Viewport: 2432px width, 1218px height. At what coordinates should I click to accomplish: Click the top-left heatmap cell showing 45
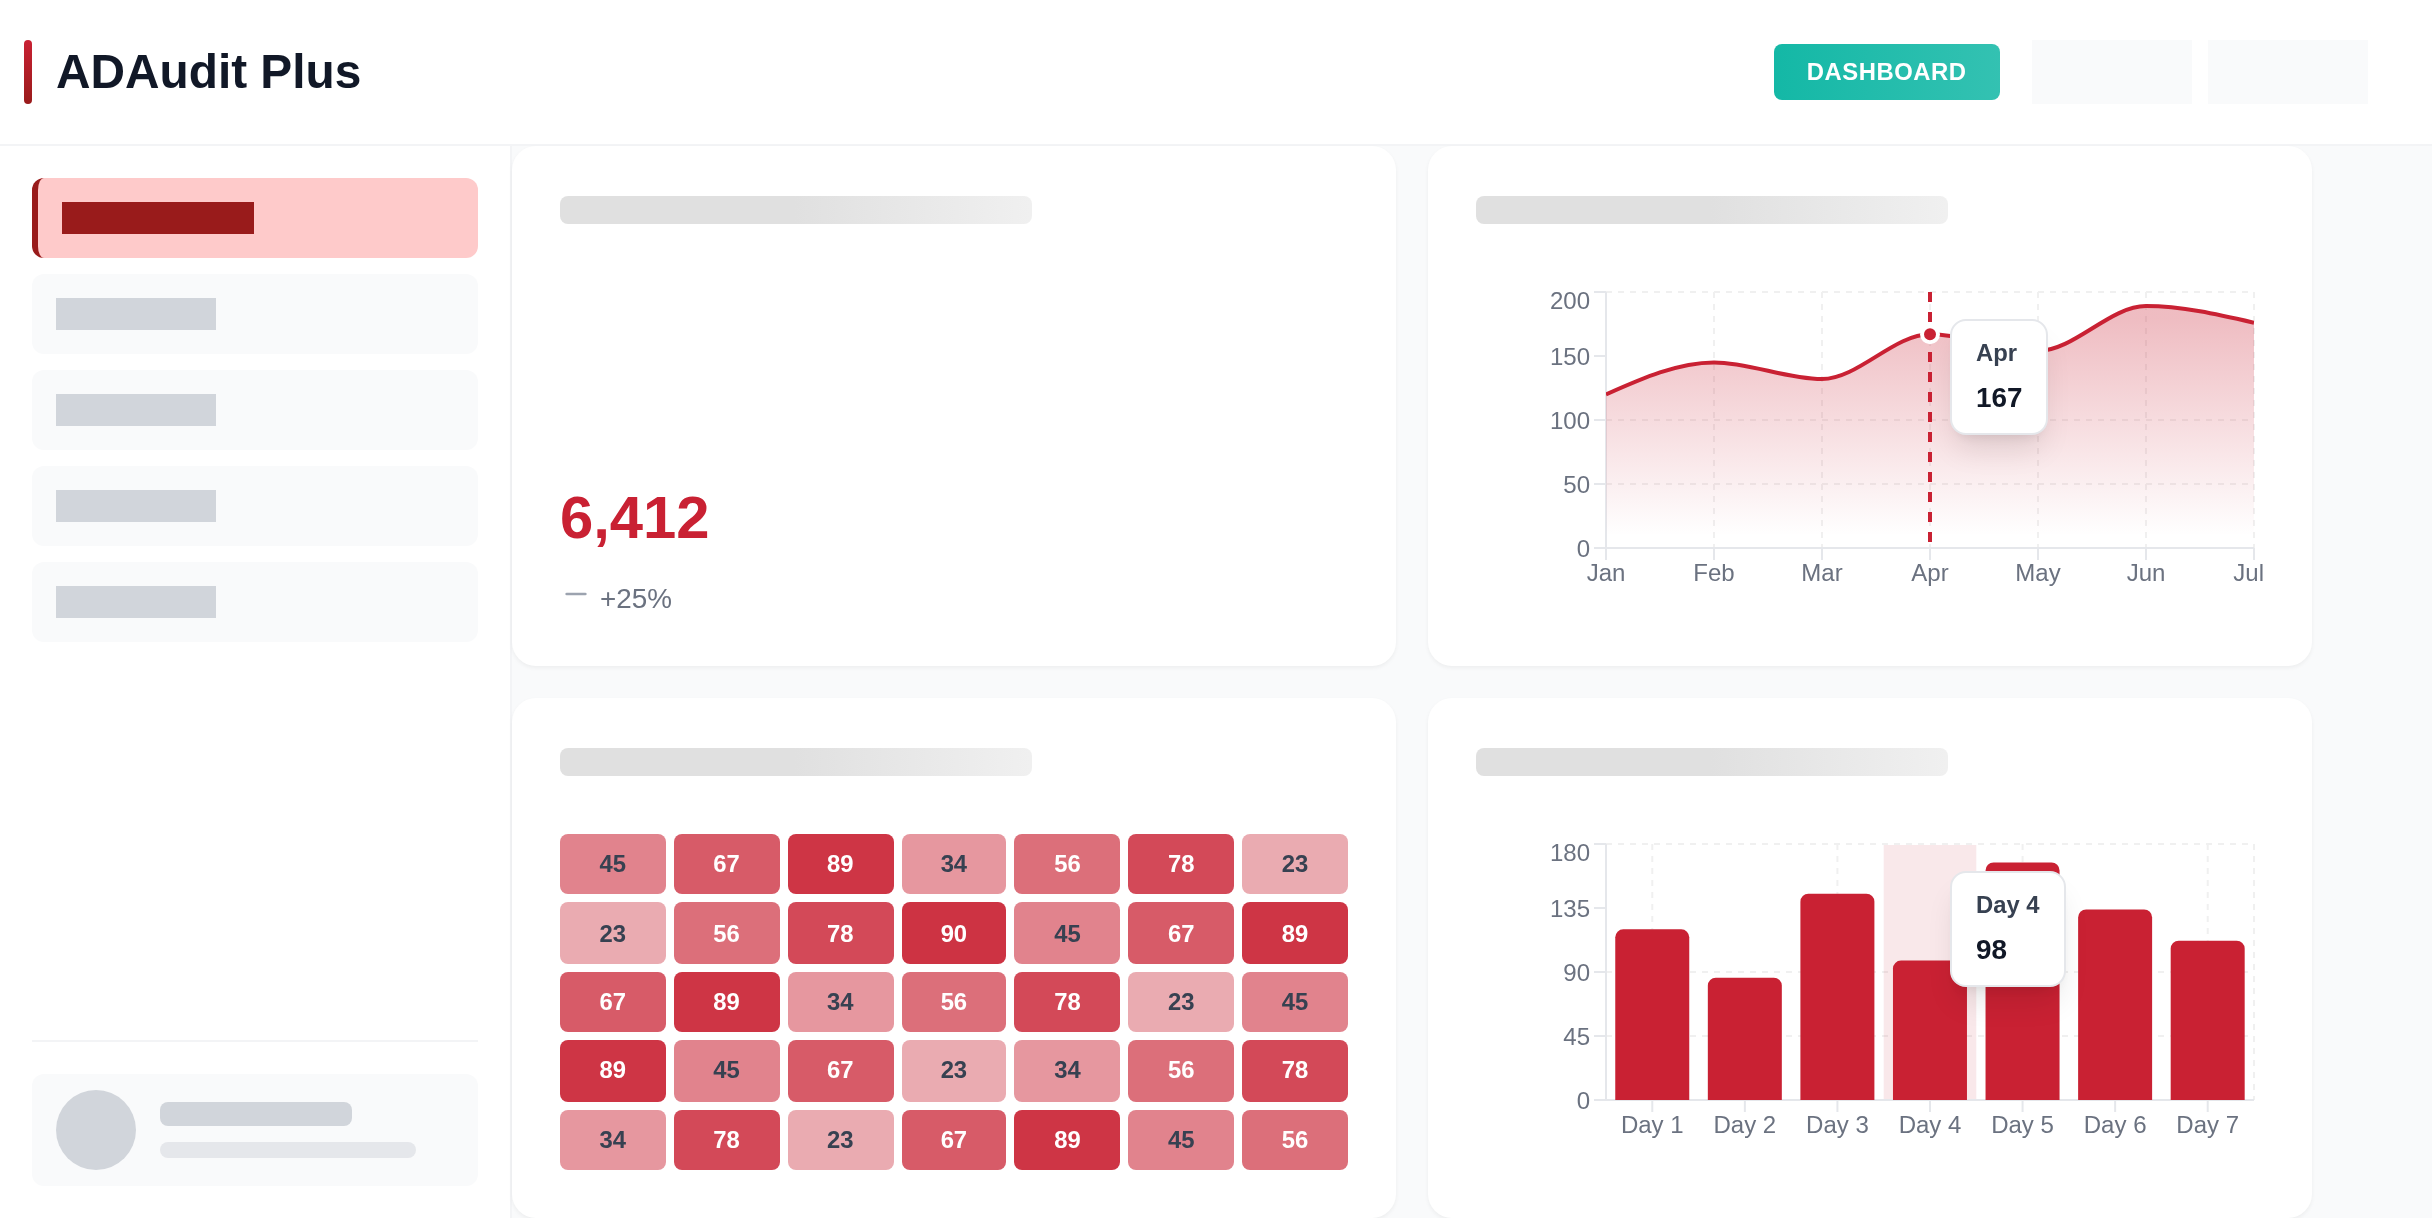(612, 864)
